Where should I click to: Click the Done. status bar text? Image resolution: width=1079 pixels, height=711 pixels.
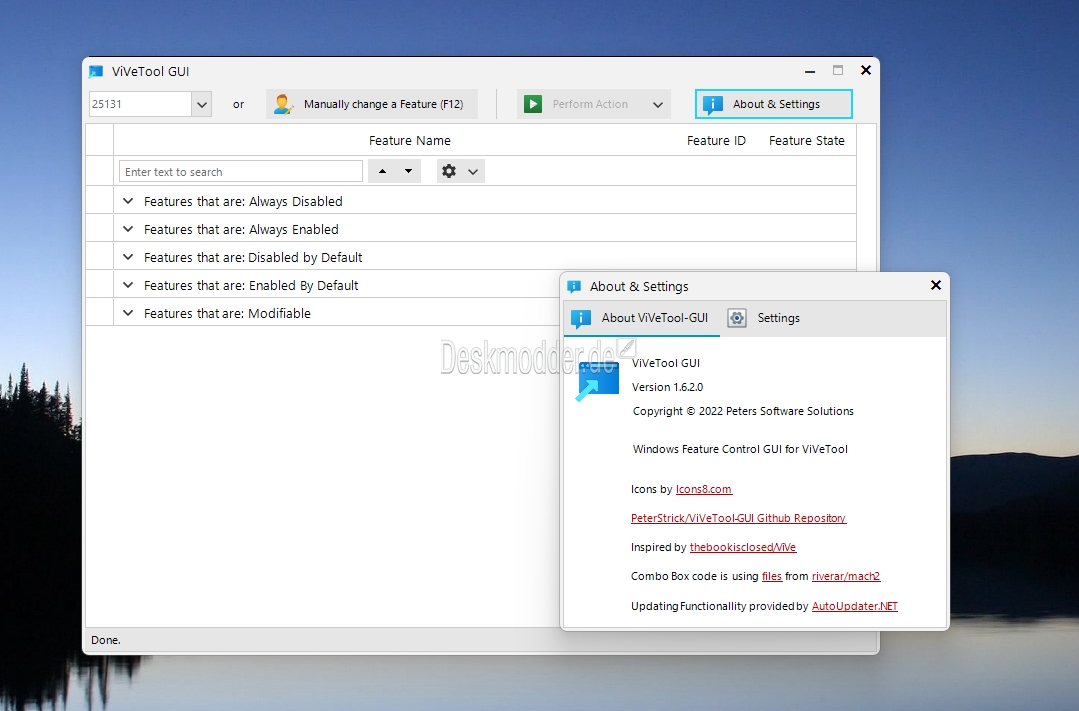[106, 640]
